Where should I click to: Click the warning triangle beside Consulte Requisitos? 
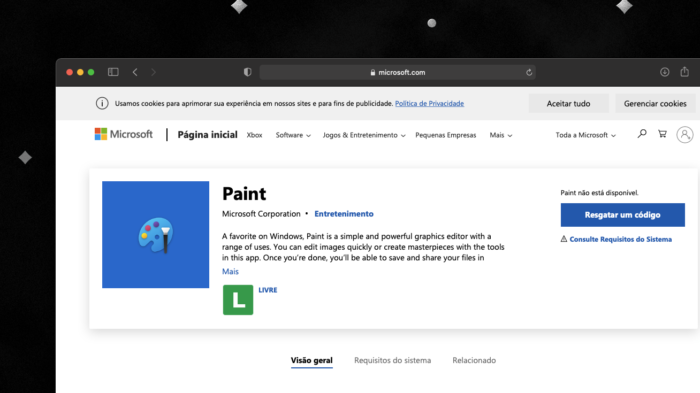pyautogui.click(x=564, y=239)
